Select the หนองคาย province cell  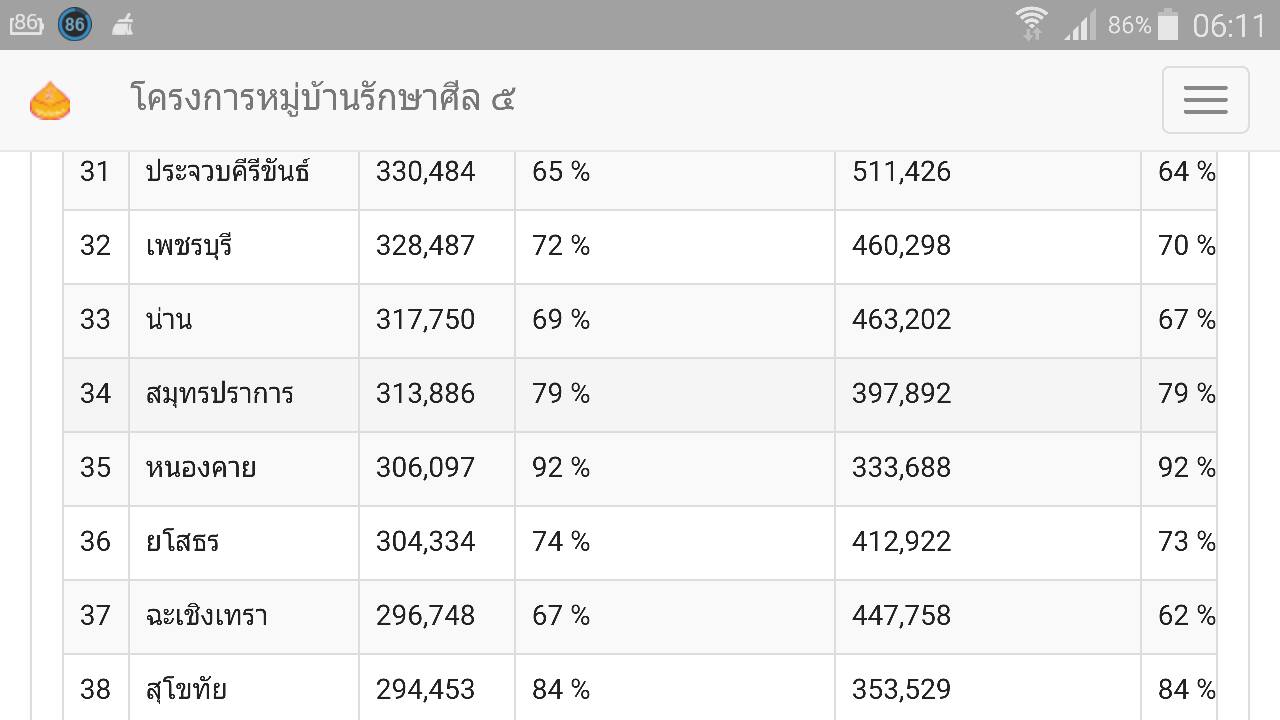(x=244, y=469)
